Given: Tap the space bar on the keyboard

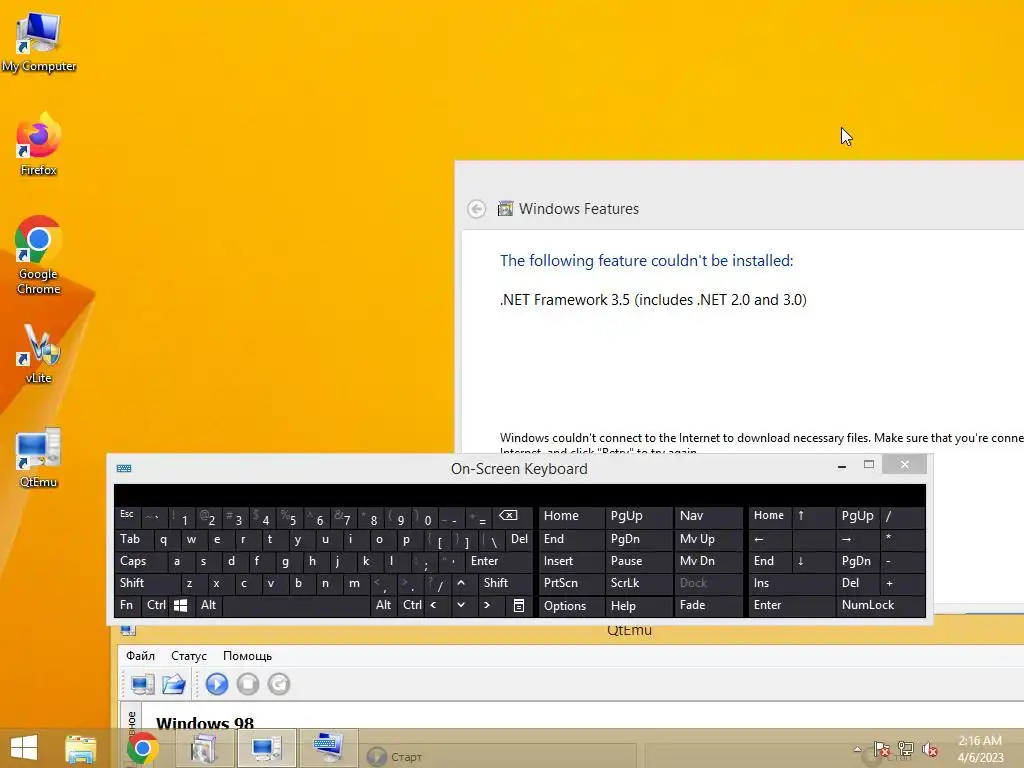Looking at the screenshot, I should [297, 605].
